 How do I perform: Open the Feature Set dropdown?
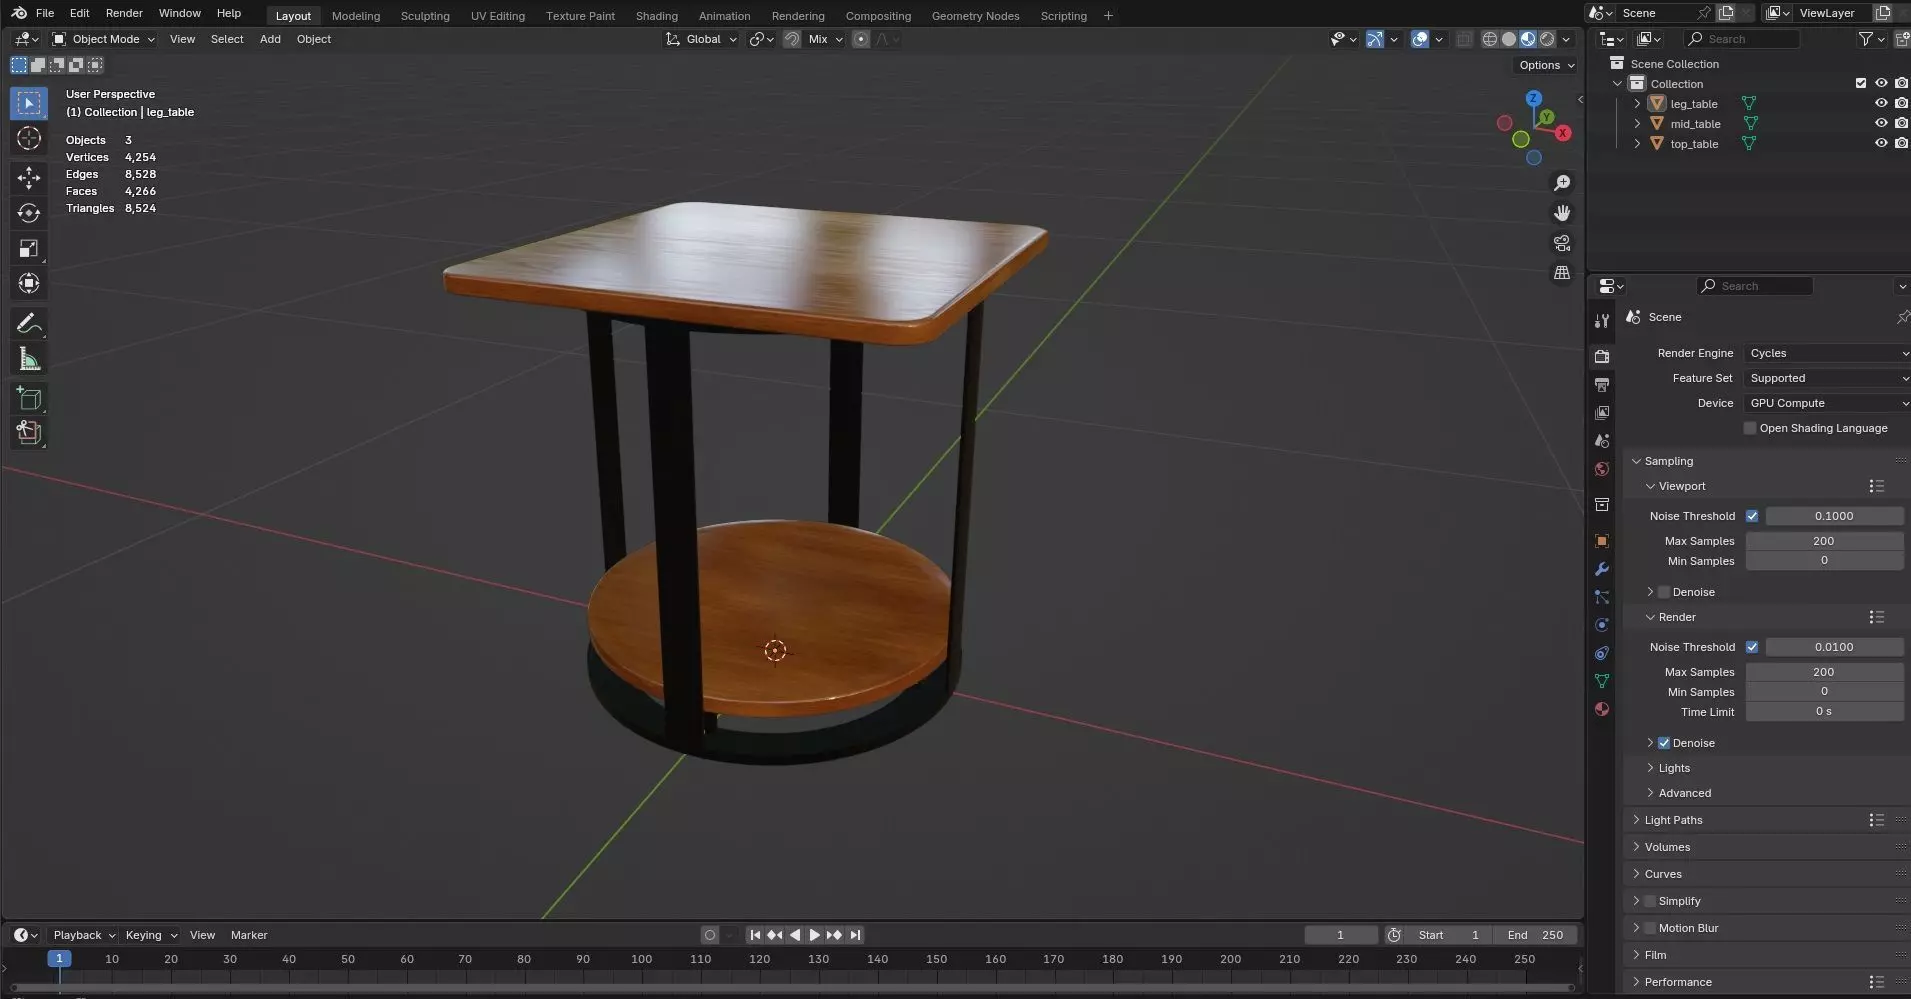(x=1826, y=378)
